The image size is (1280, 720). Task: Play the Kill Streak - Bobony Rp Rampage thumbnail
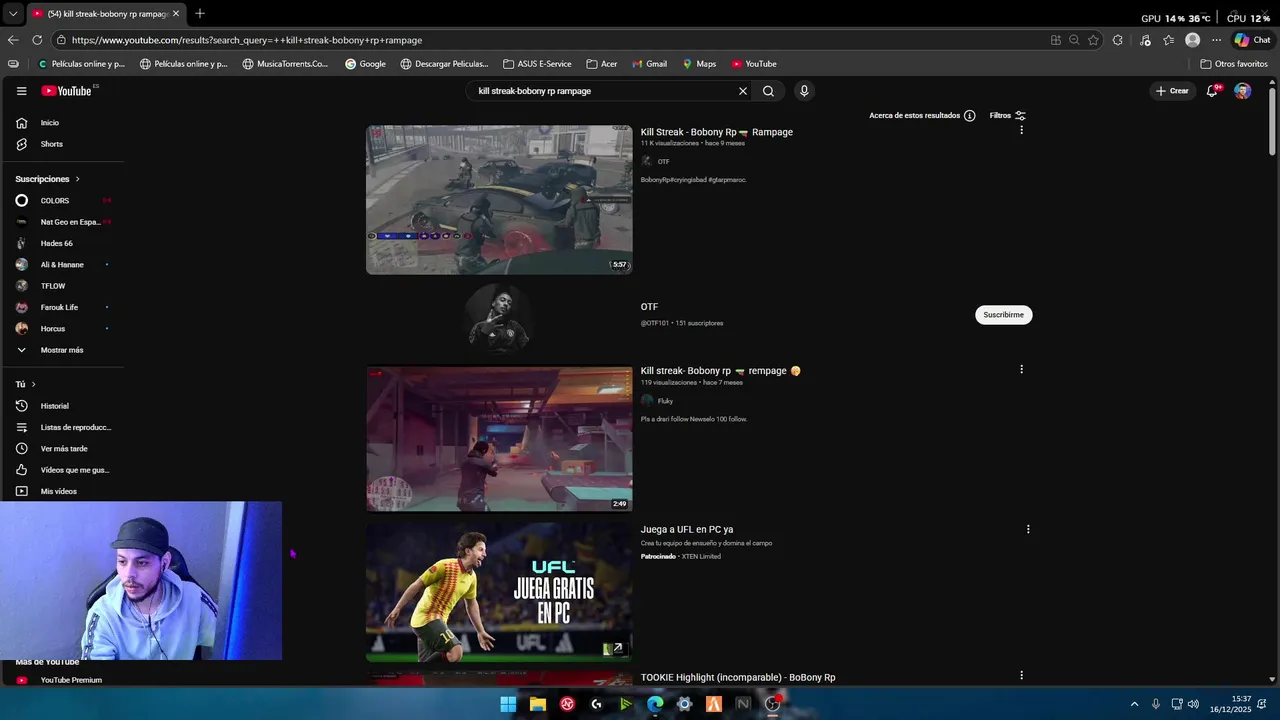point(499,200)
